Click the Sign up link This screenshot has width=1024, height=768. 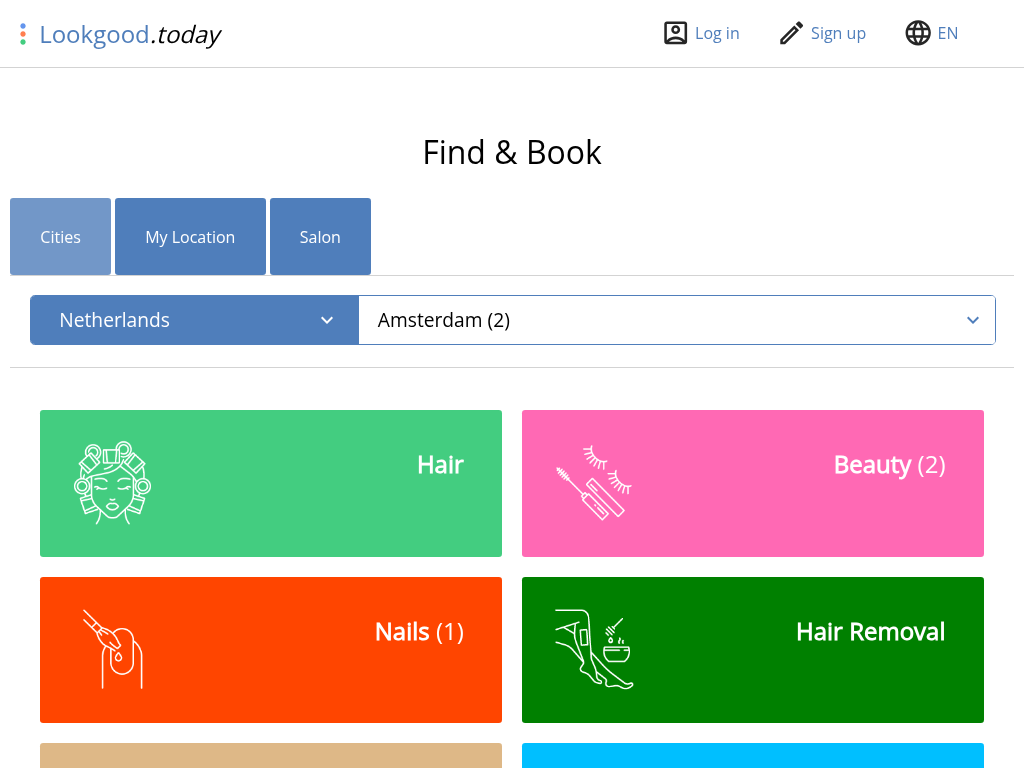click(838, 33)
